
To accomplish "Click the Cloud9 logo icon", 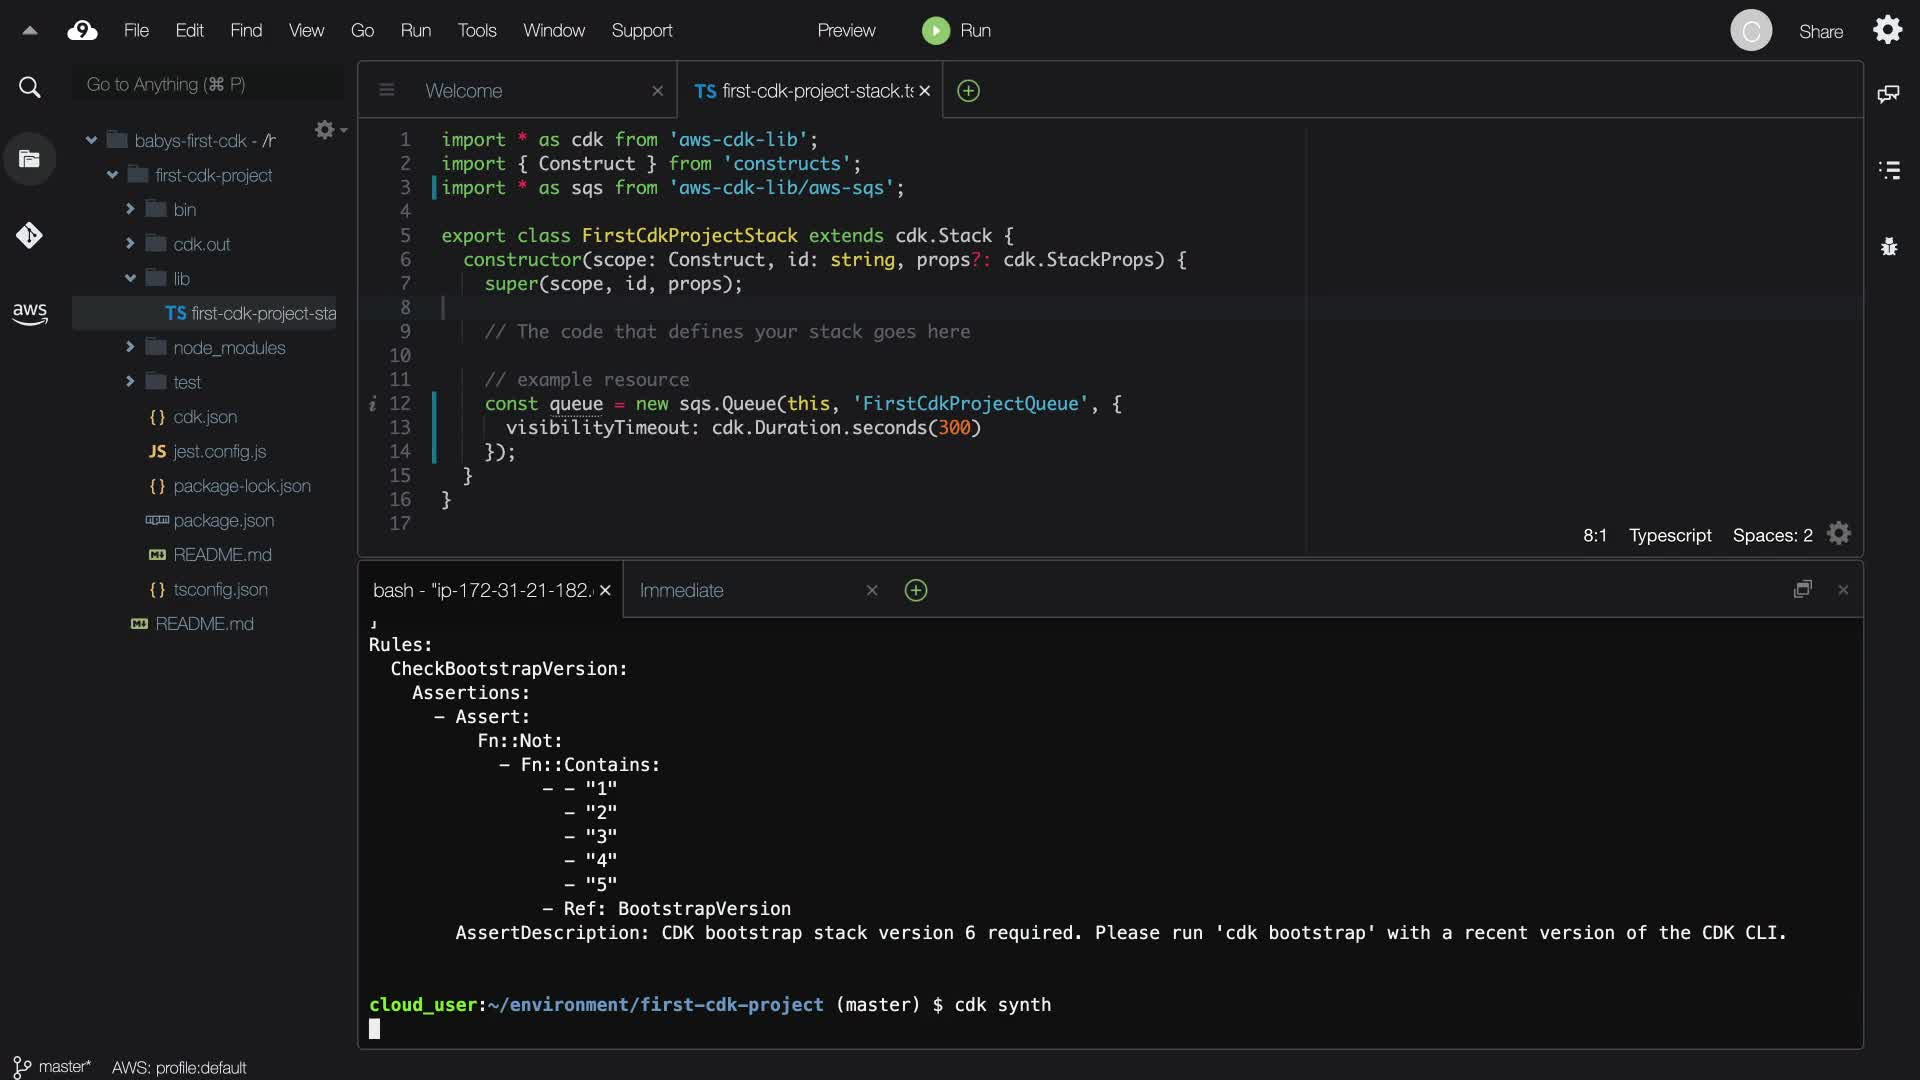I will pyautogui.click(x=82, y=31).
